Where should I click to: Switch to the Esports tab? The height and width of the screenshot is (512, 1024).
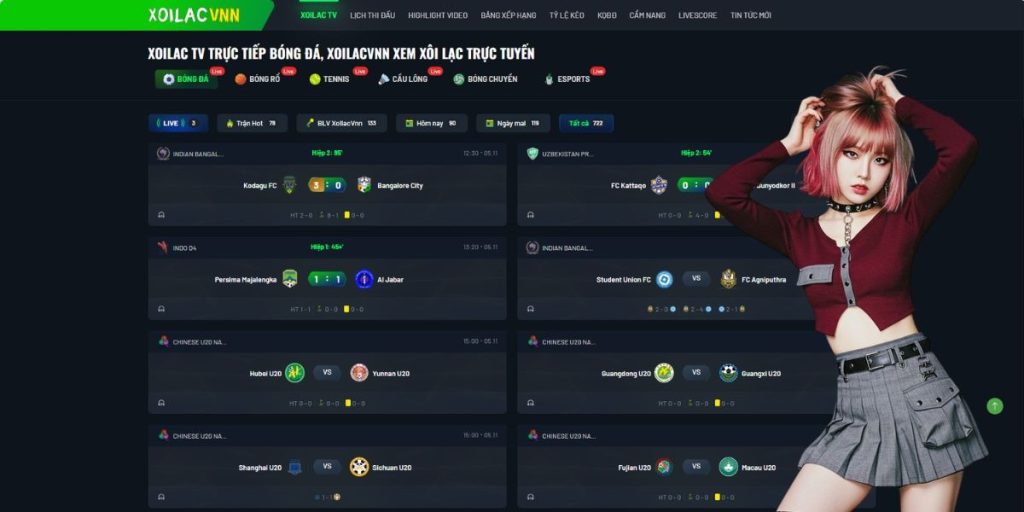pos(568,79)
